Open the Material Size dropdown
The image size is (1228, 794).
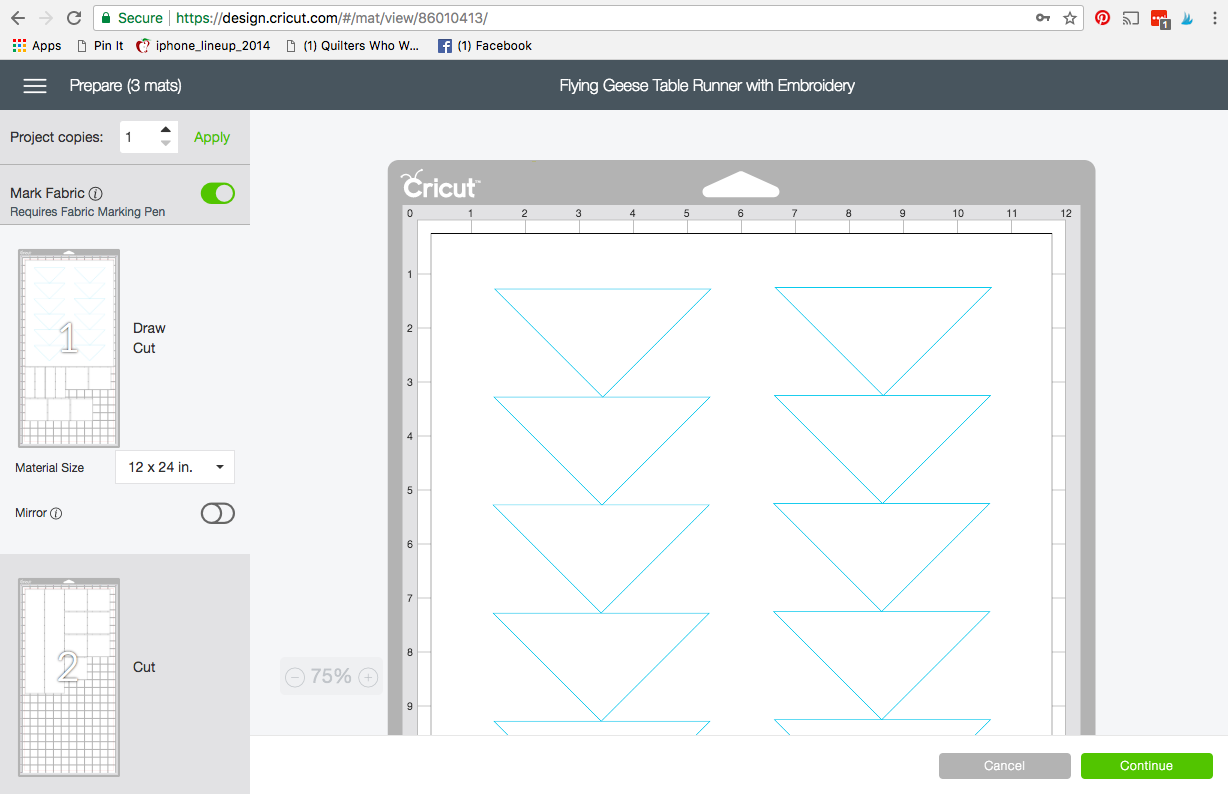(175, 467)
